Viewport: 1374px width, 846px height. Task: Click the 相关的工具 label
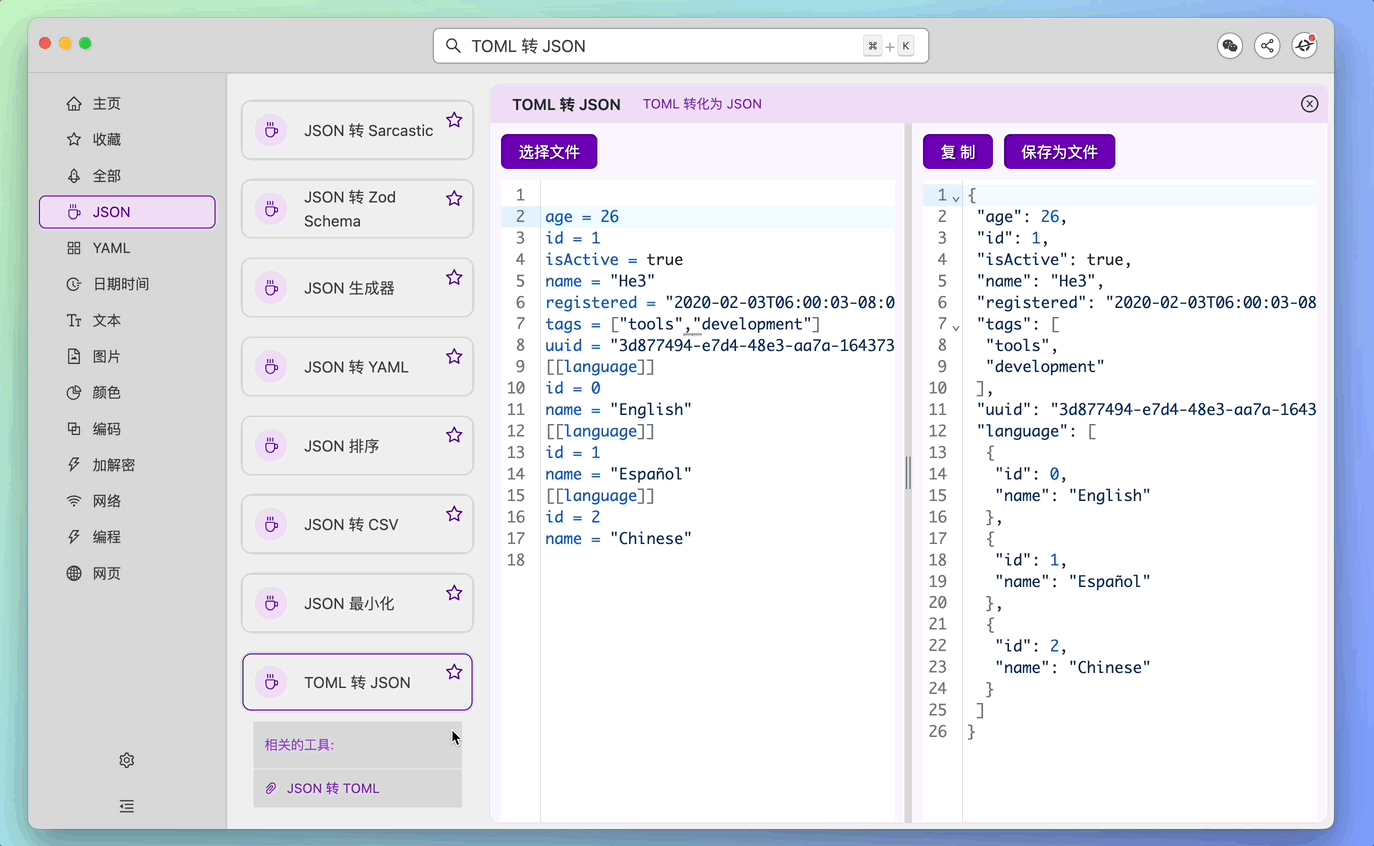pyautogui.click(x=299, y=745)
